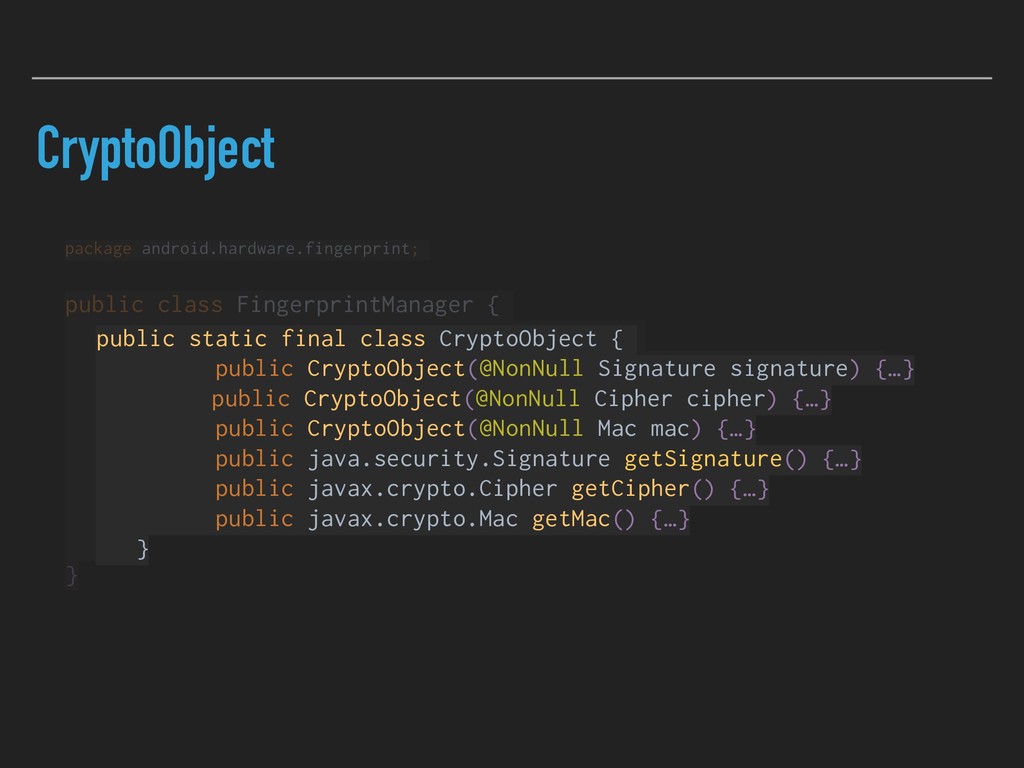Click the closing brace of CryptoObject class

pyautogui.click(x=143, y=549)
